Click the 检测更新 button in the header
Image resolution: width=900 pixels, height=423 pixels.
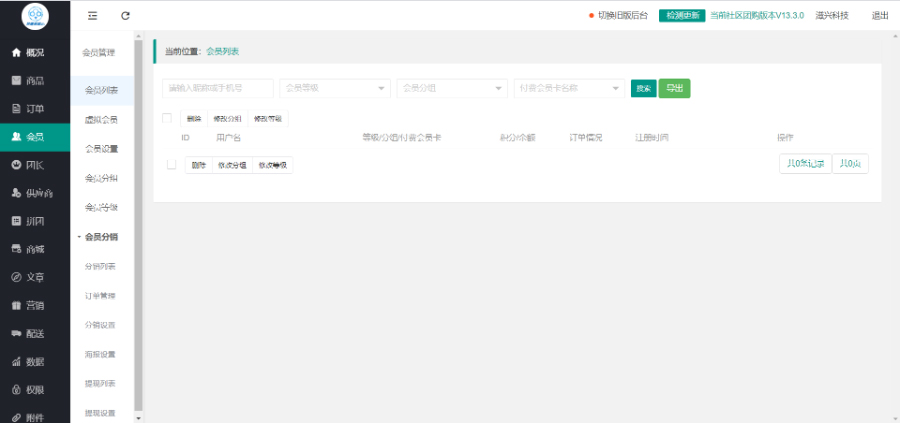(x=682, y=16)
